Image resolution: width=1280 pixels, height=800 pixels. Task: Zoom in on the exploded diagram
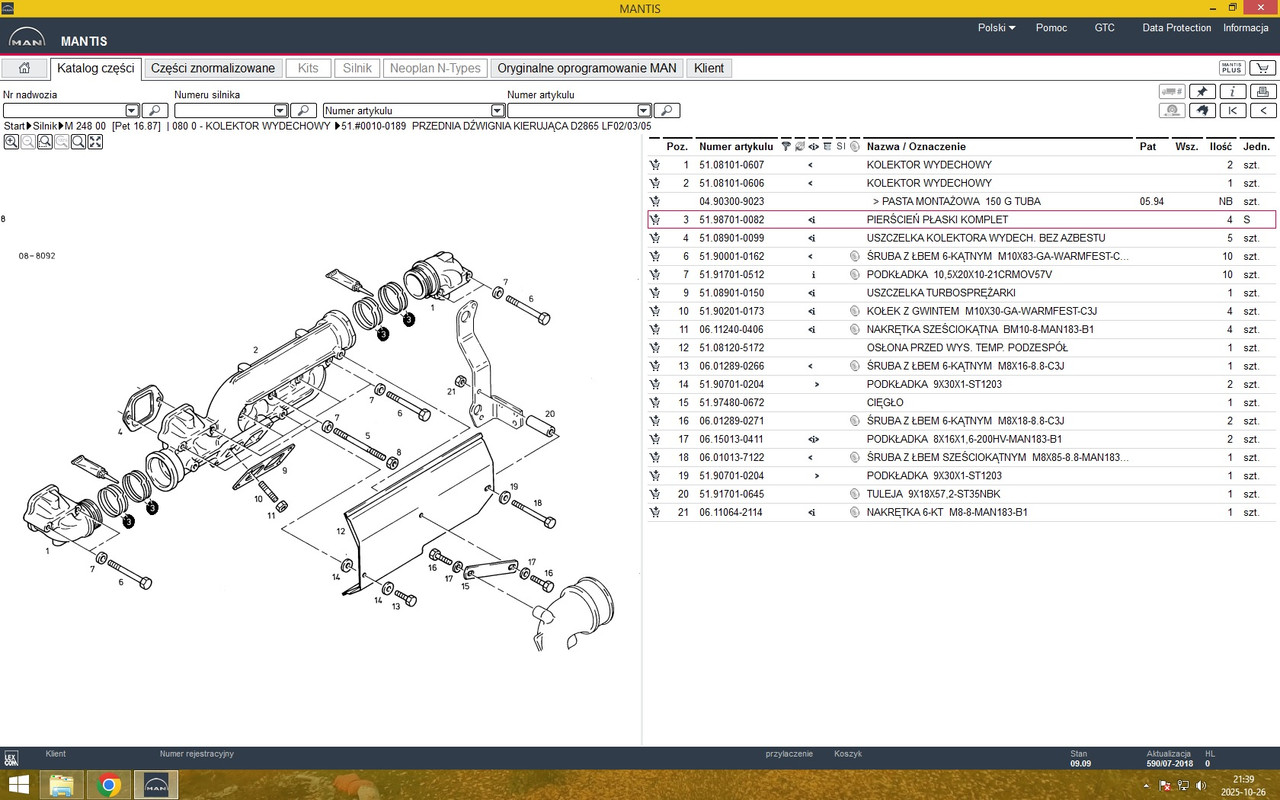tap(11, 142)
